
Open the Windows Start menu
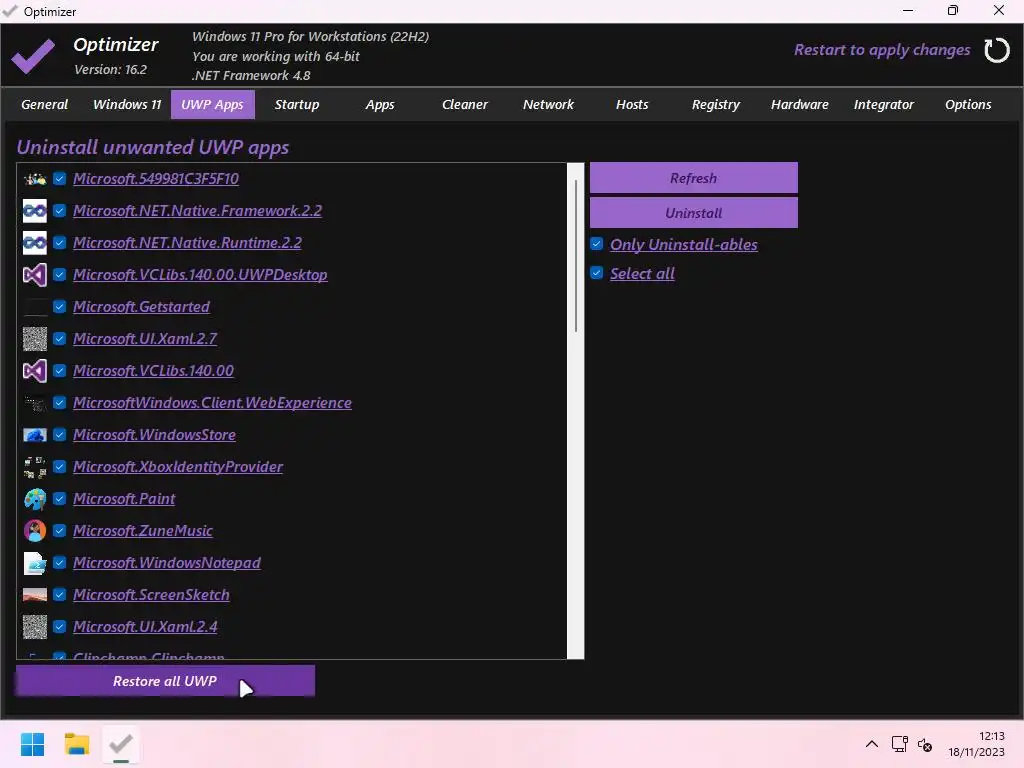tap(32, 744)
